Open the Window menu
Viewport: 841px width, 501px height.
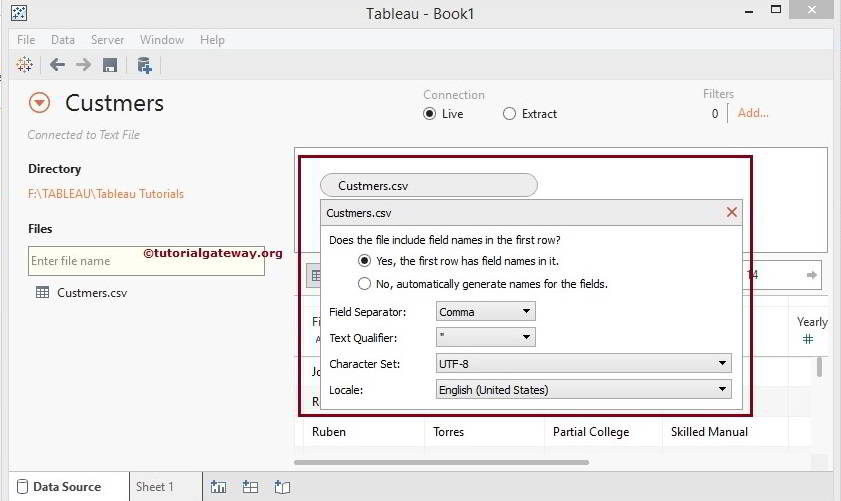click(161, 40)
